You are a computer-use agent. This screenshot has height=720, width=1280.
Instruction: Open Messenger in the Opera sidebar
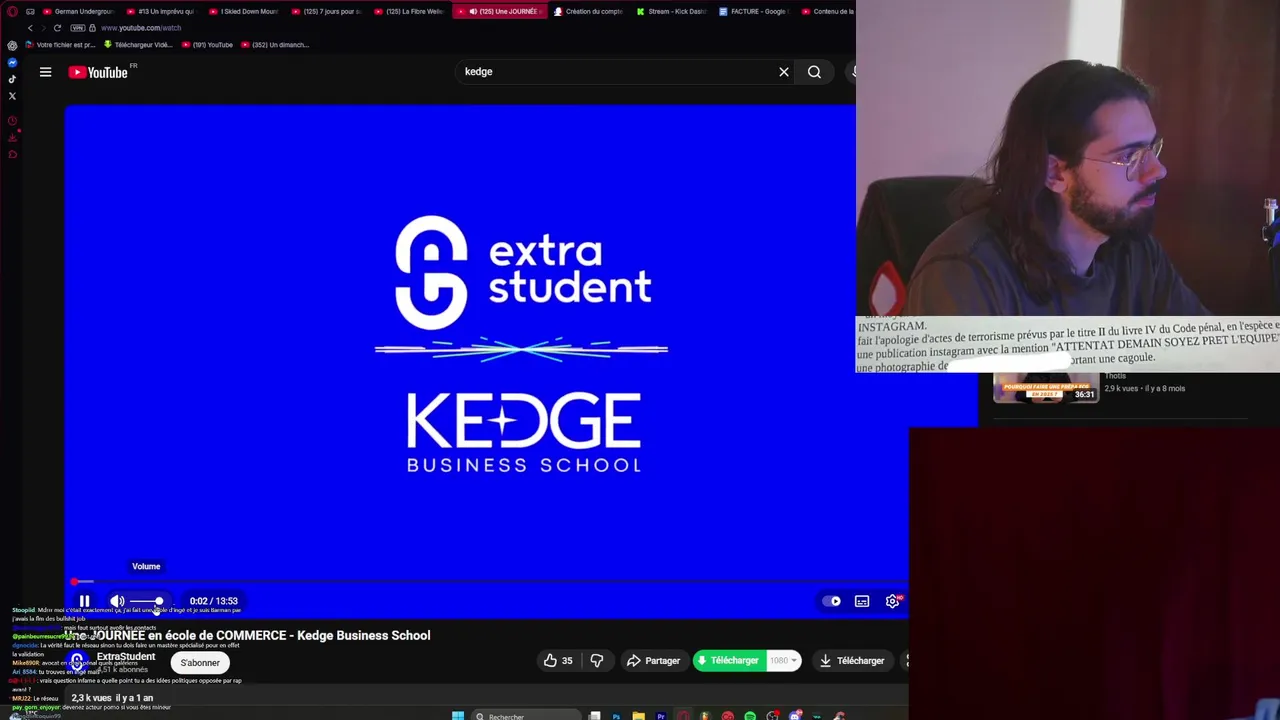click(x=12, y=62)
